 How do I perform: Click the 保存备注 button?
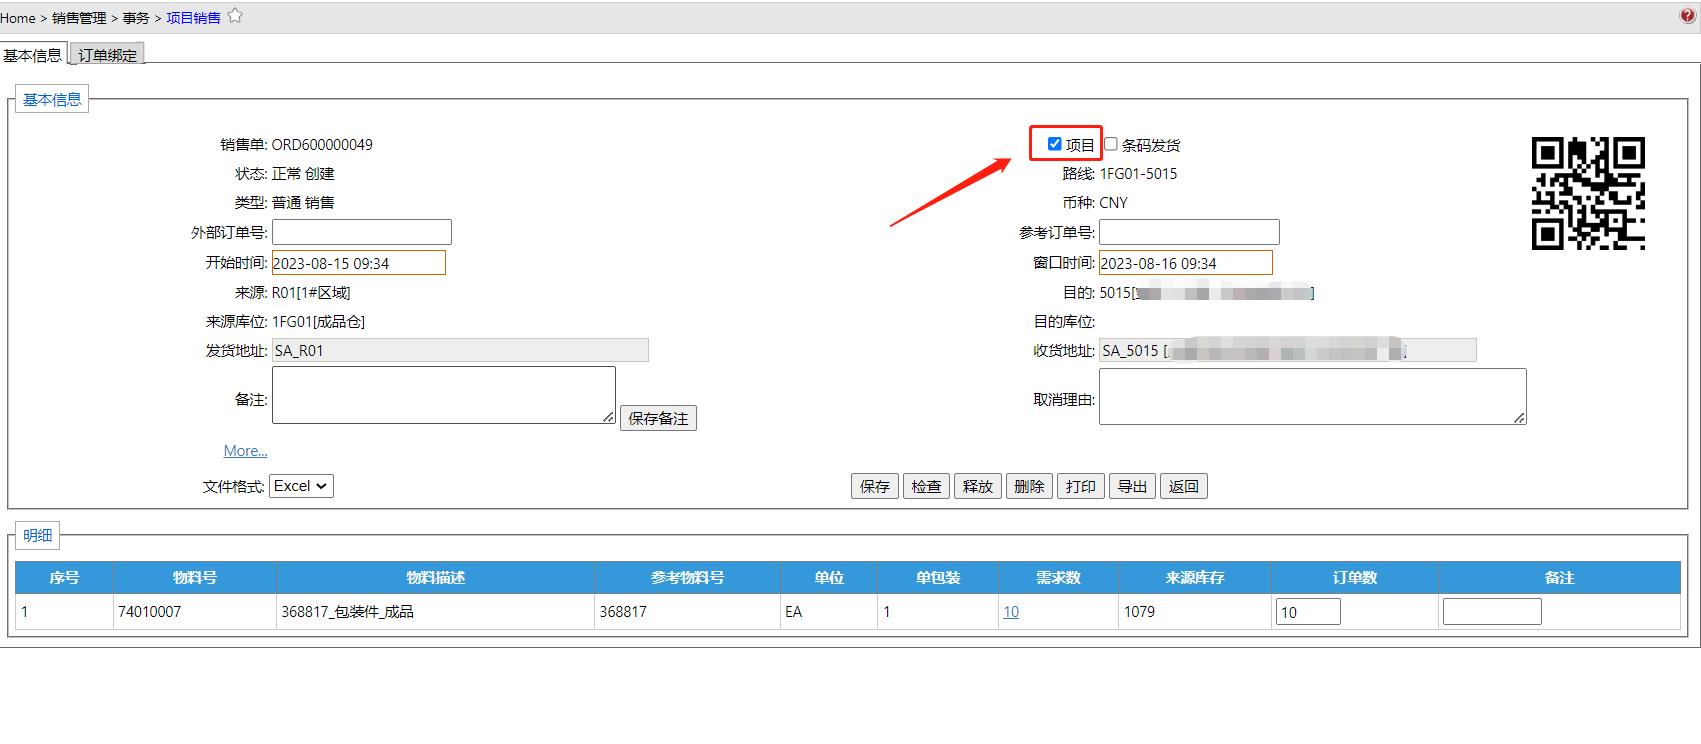[658, 418]
